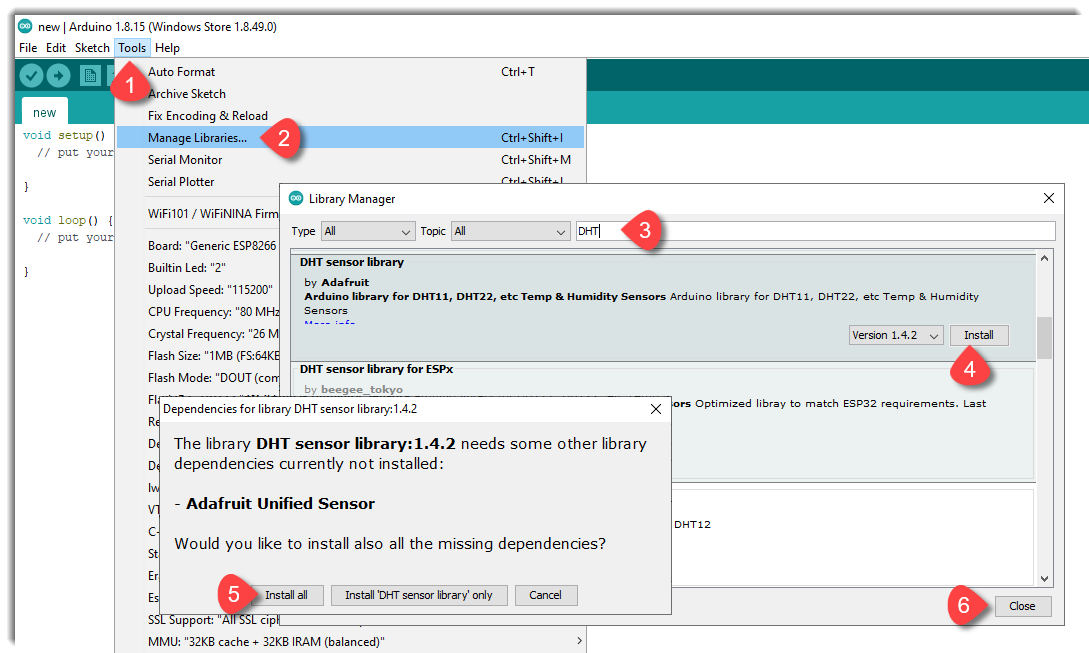Expand the MMU submenu arrow

click(x=579, y=641)
